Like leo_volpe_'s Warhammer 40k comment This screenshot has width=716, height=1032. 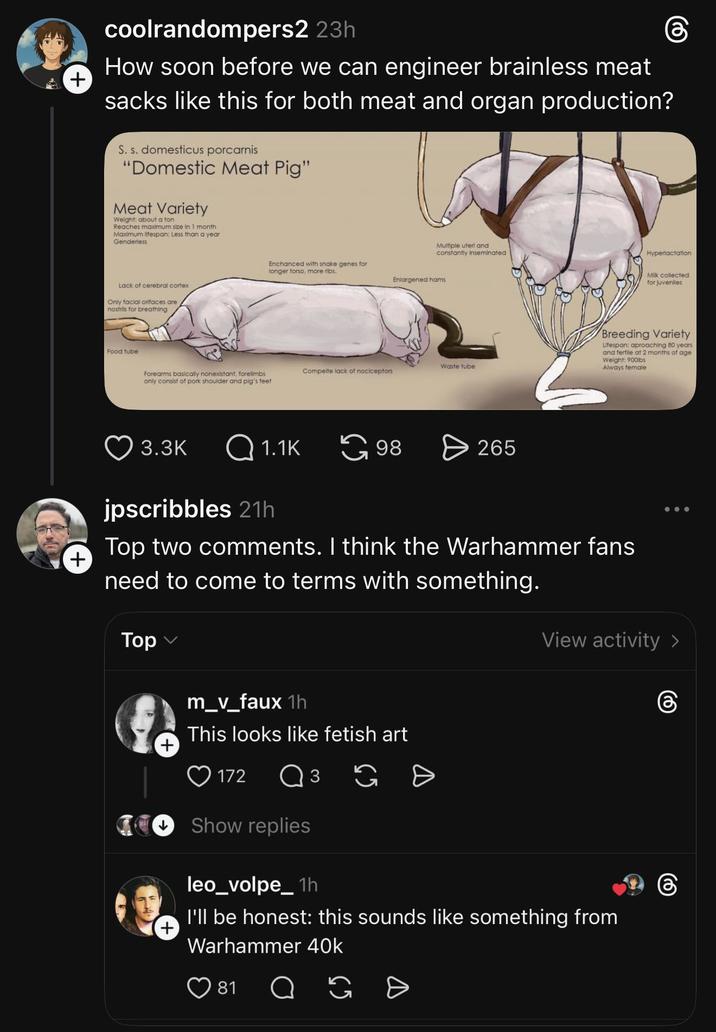tap(200, 987)
